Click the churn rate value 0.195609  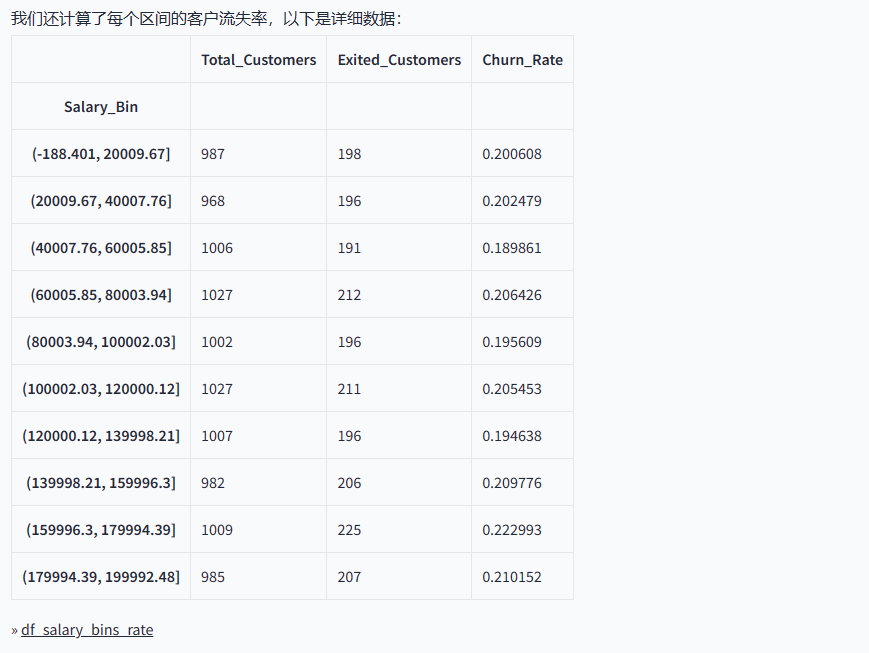coord(512,342)
